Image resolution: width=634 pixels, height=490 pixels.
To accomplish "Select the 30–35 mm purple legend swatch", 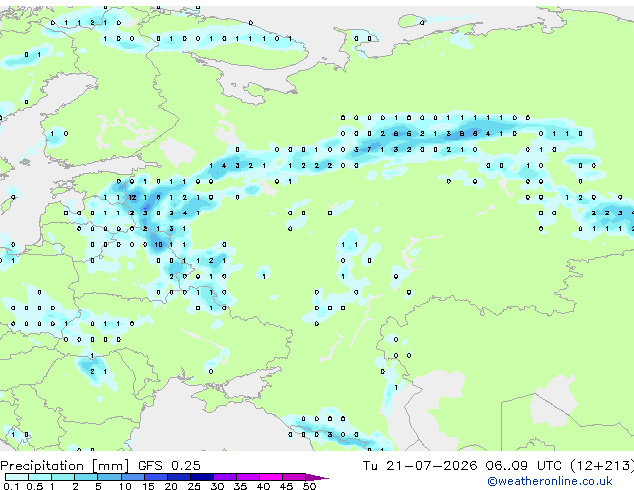I will pos(224,477).
